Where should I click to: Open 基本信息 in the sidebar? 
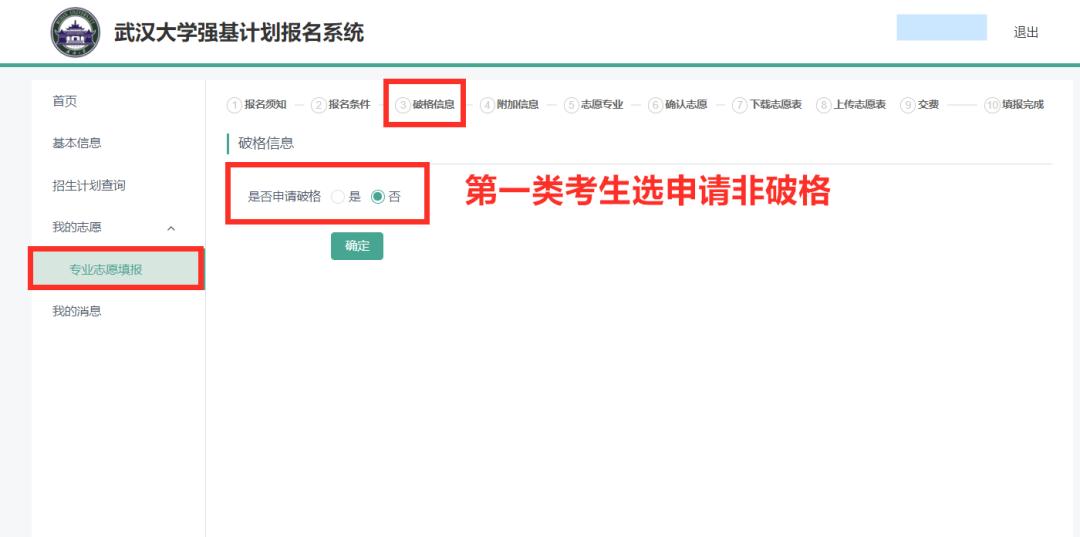76,143
